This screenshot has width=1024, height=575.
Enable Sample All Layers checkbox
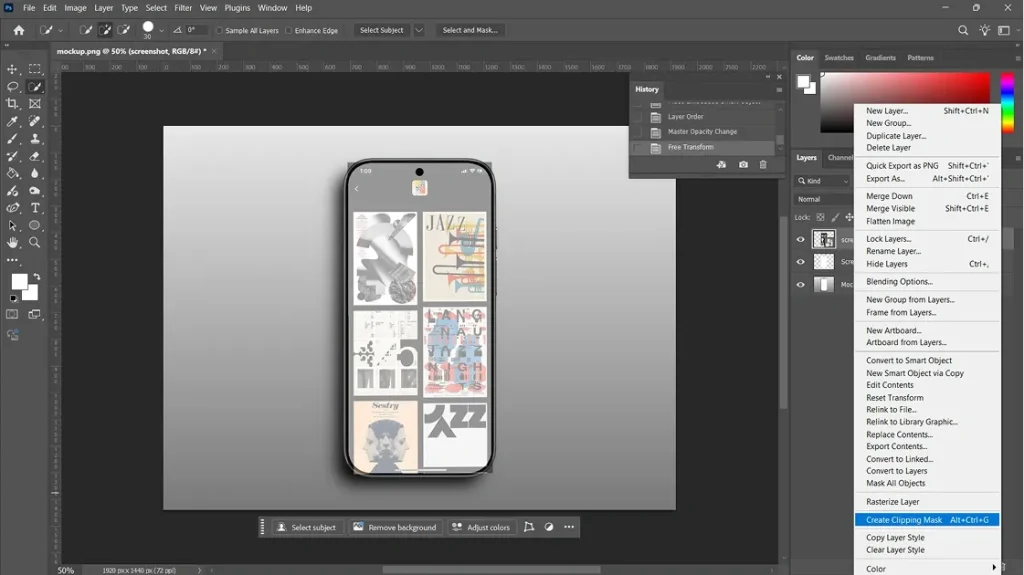click(220, 31)
